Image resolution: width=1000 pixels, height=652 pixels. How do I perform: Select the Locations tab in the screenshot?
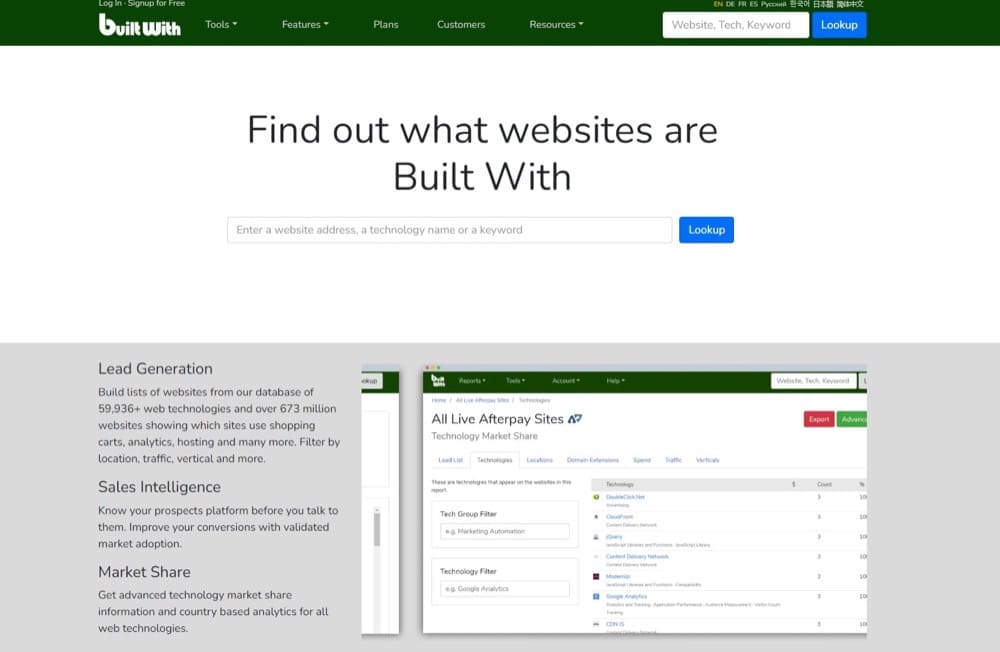(x=540, y=460)
